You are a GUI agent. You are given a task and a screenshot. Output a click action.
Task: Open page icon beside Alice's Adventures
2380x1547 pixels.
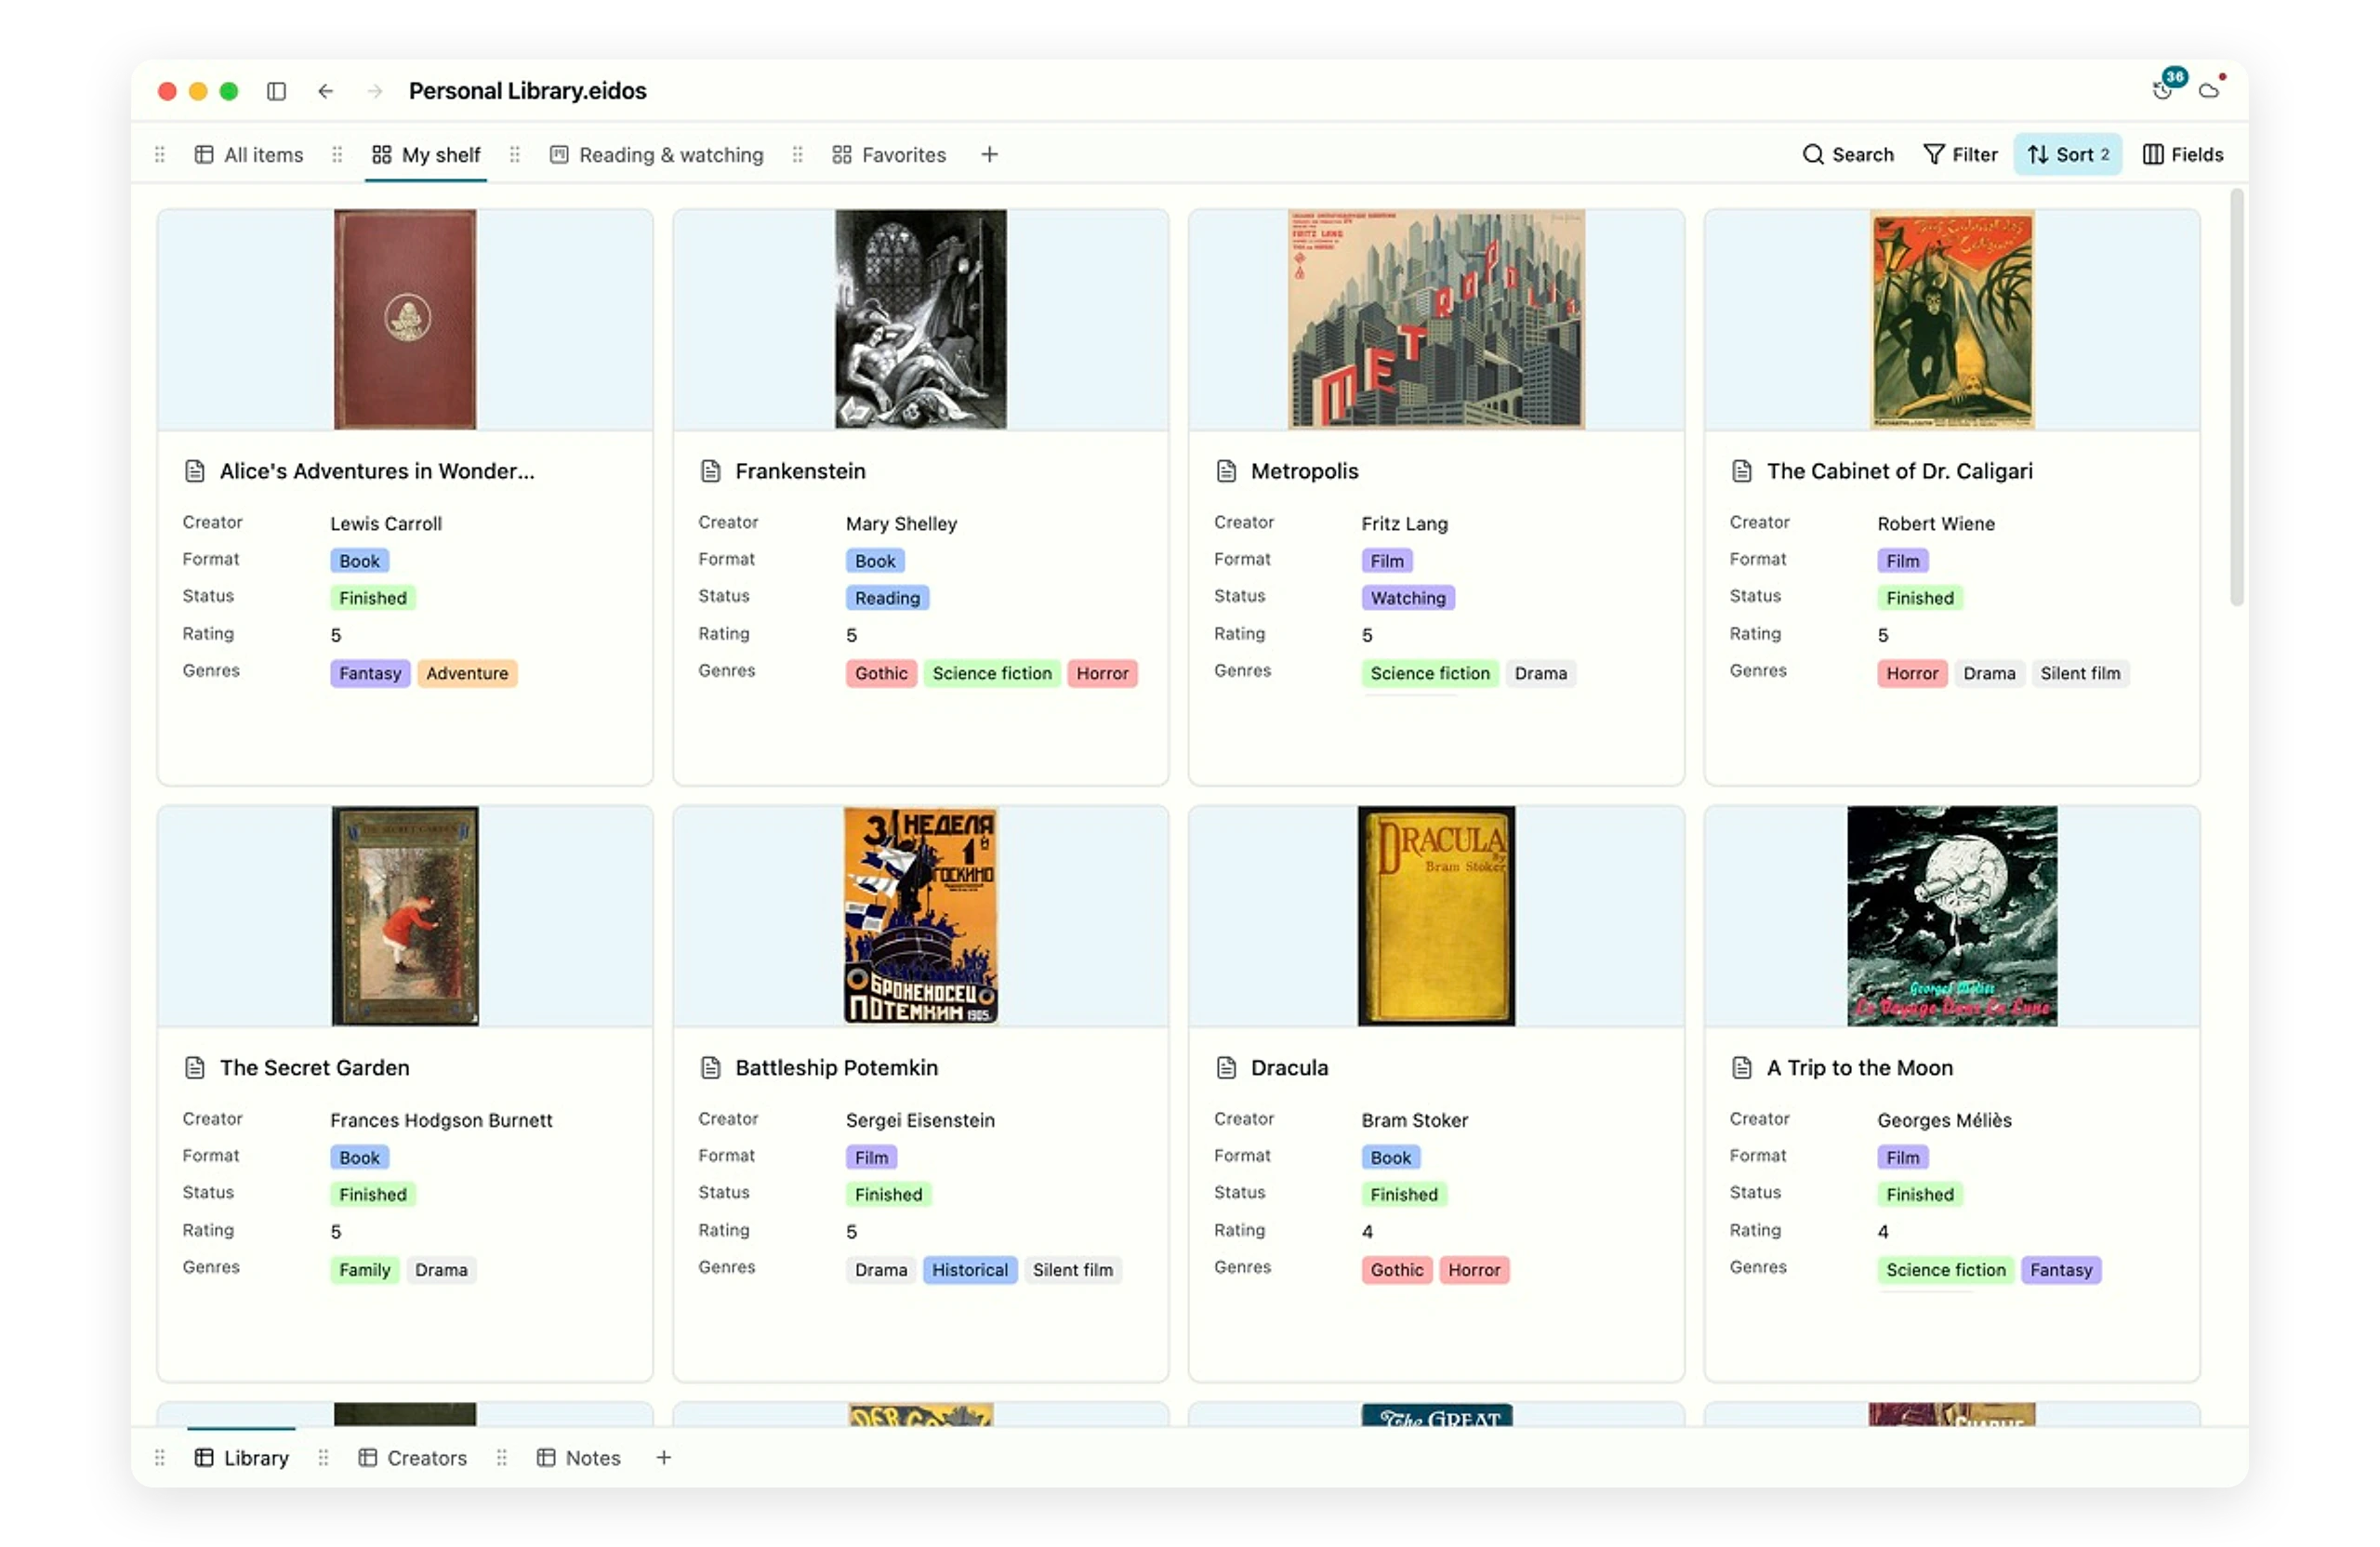click(195, 471)
